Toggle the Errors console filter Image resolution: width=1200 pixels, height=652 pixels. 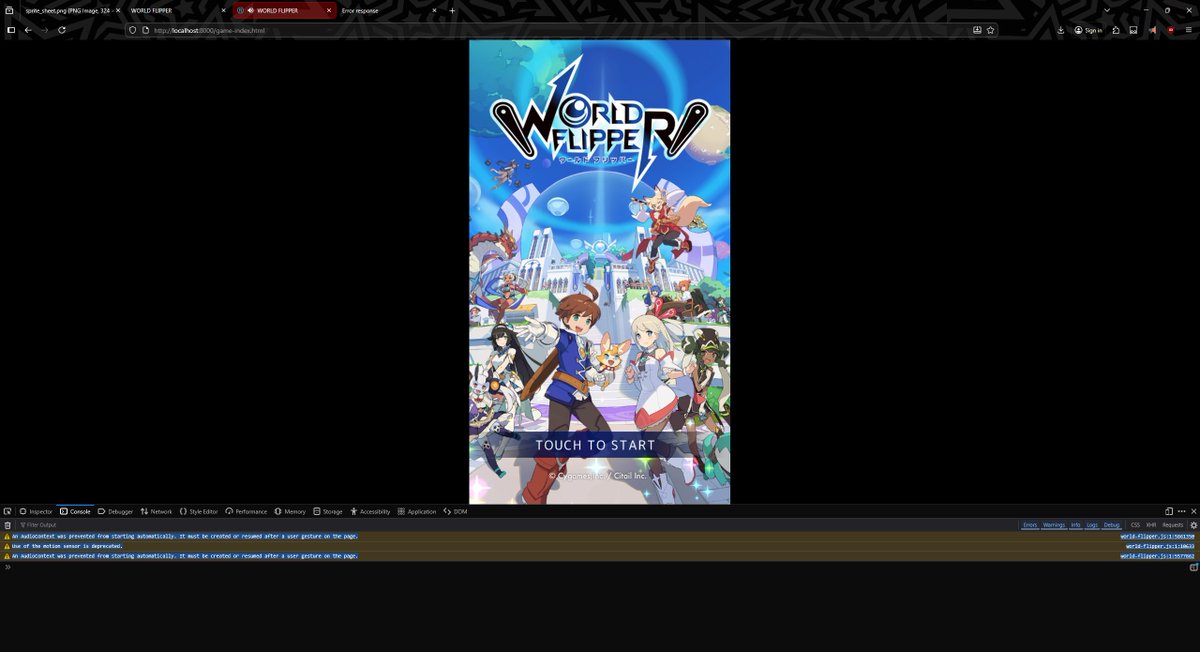(x=1029, y=525)
